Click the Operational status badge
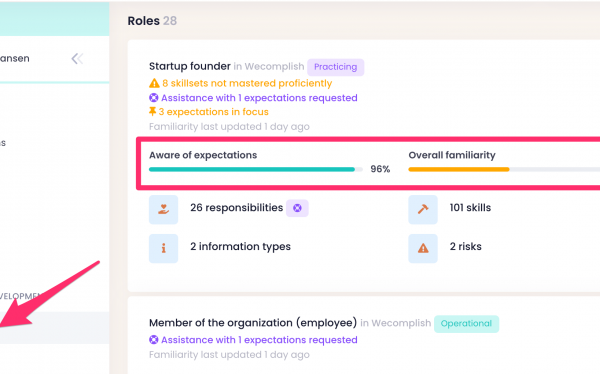Viewport: 600px width, 374px height. [466, 324]
